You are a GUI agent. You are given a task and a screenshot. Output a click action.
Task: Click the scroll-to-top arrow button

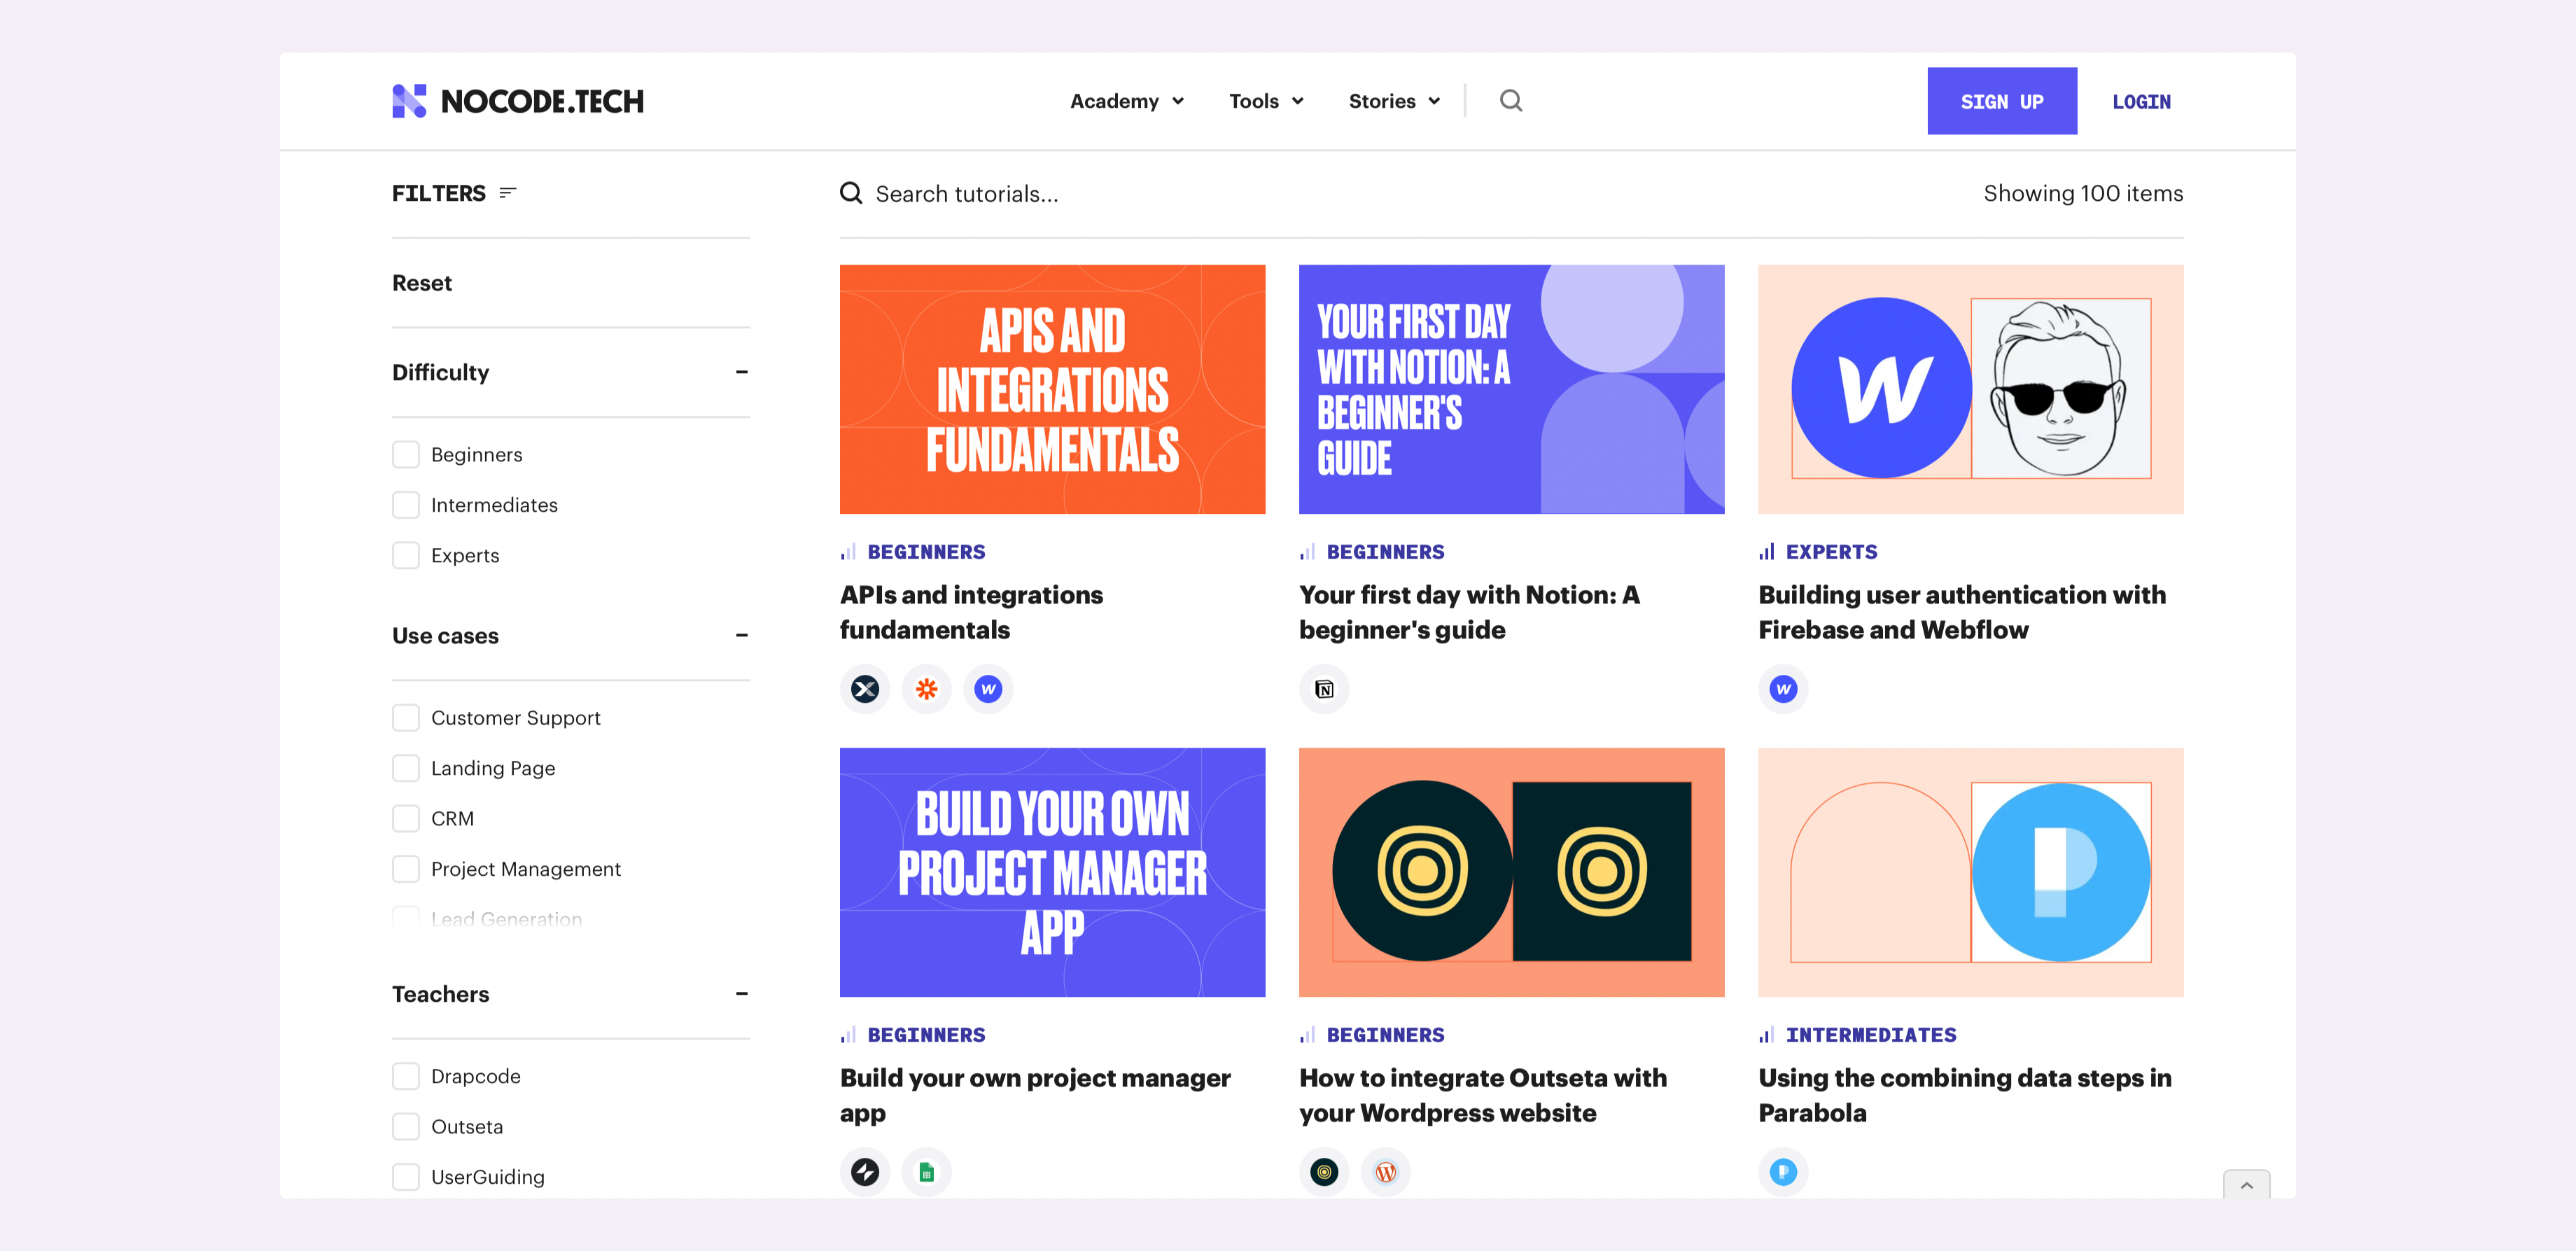2246,1185
